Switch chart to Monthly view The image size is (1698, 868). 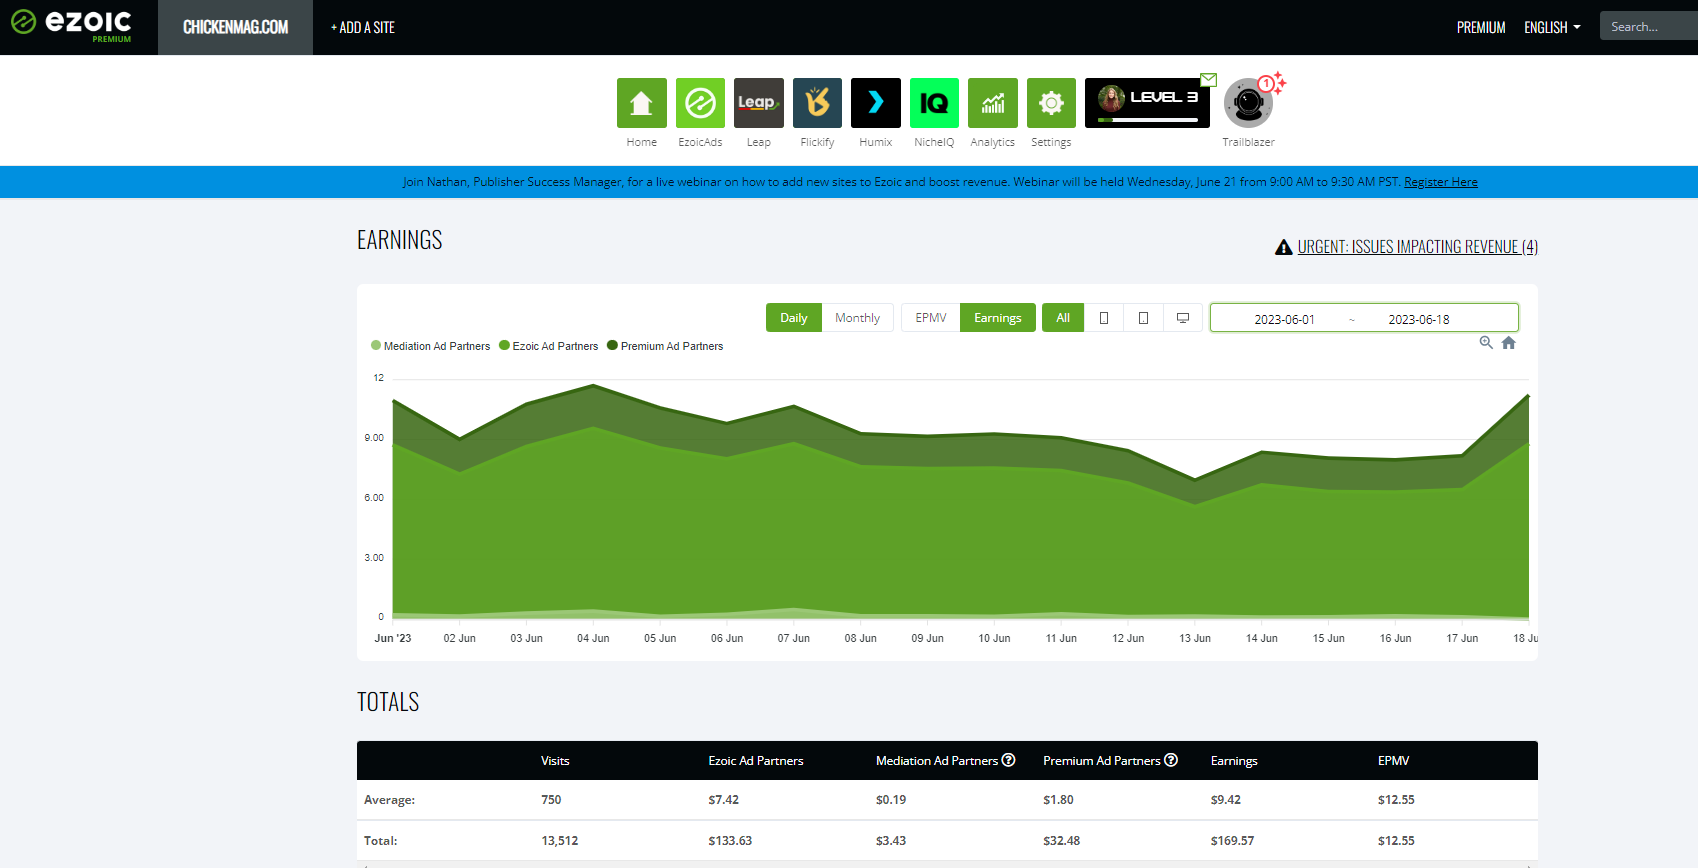(858, 318)
